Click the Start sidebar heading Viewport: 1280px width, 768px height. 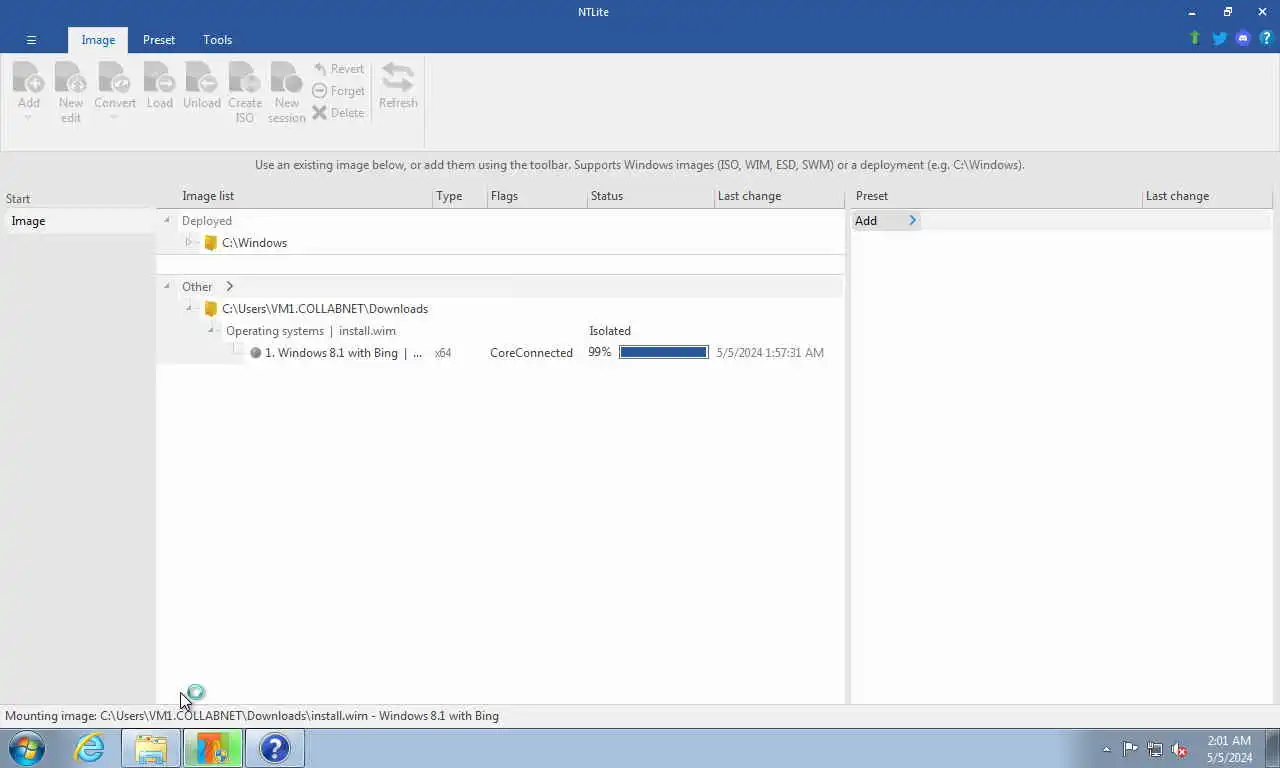(x=18, y=199)
